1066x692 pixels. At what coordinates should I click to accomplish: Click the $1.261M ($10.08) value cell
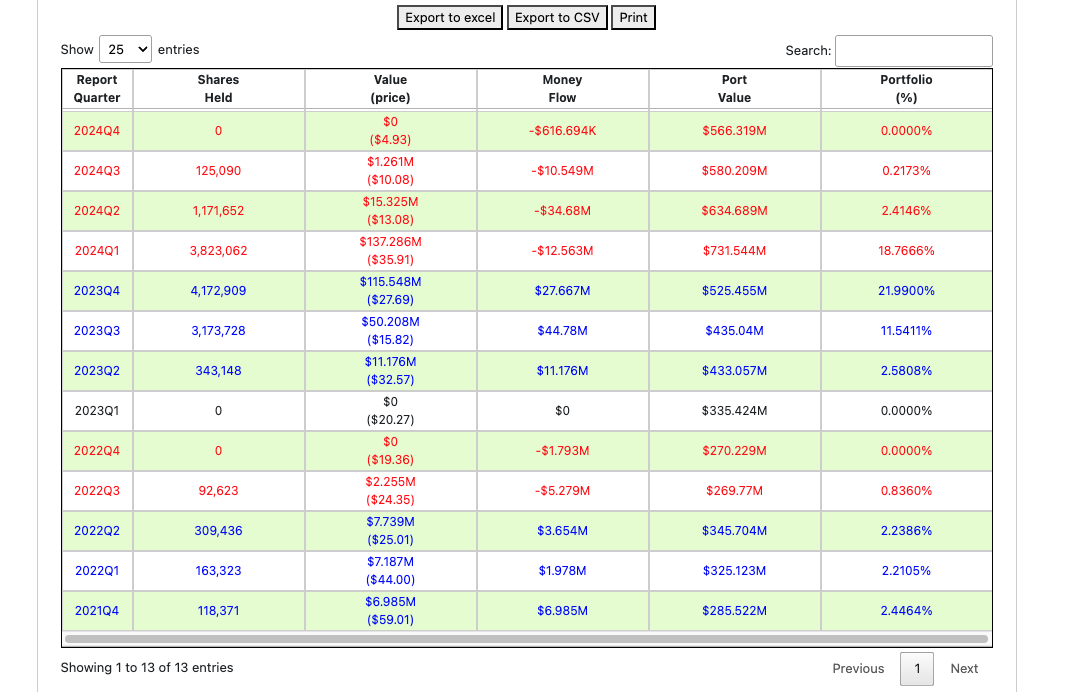click(390, 171)
